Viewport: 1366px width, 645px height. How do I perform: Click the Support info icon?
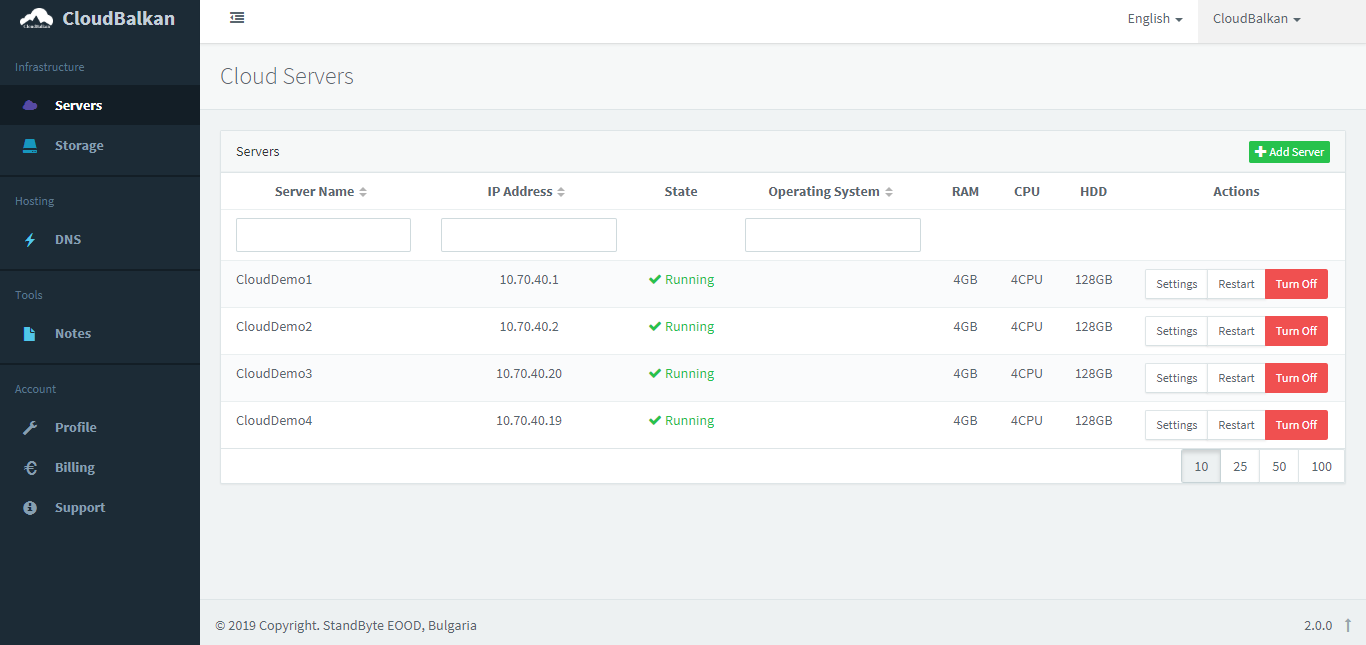click(30, 508)
